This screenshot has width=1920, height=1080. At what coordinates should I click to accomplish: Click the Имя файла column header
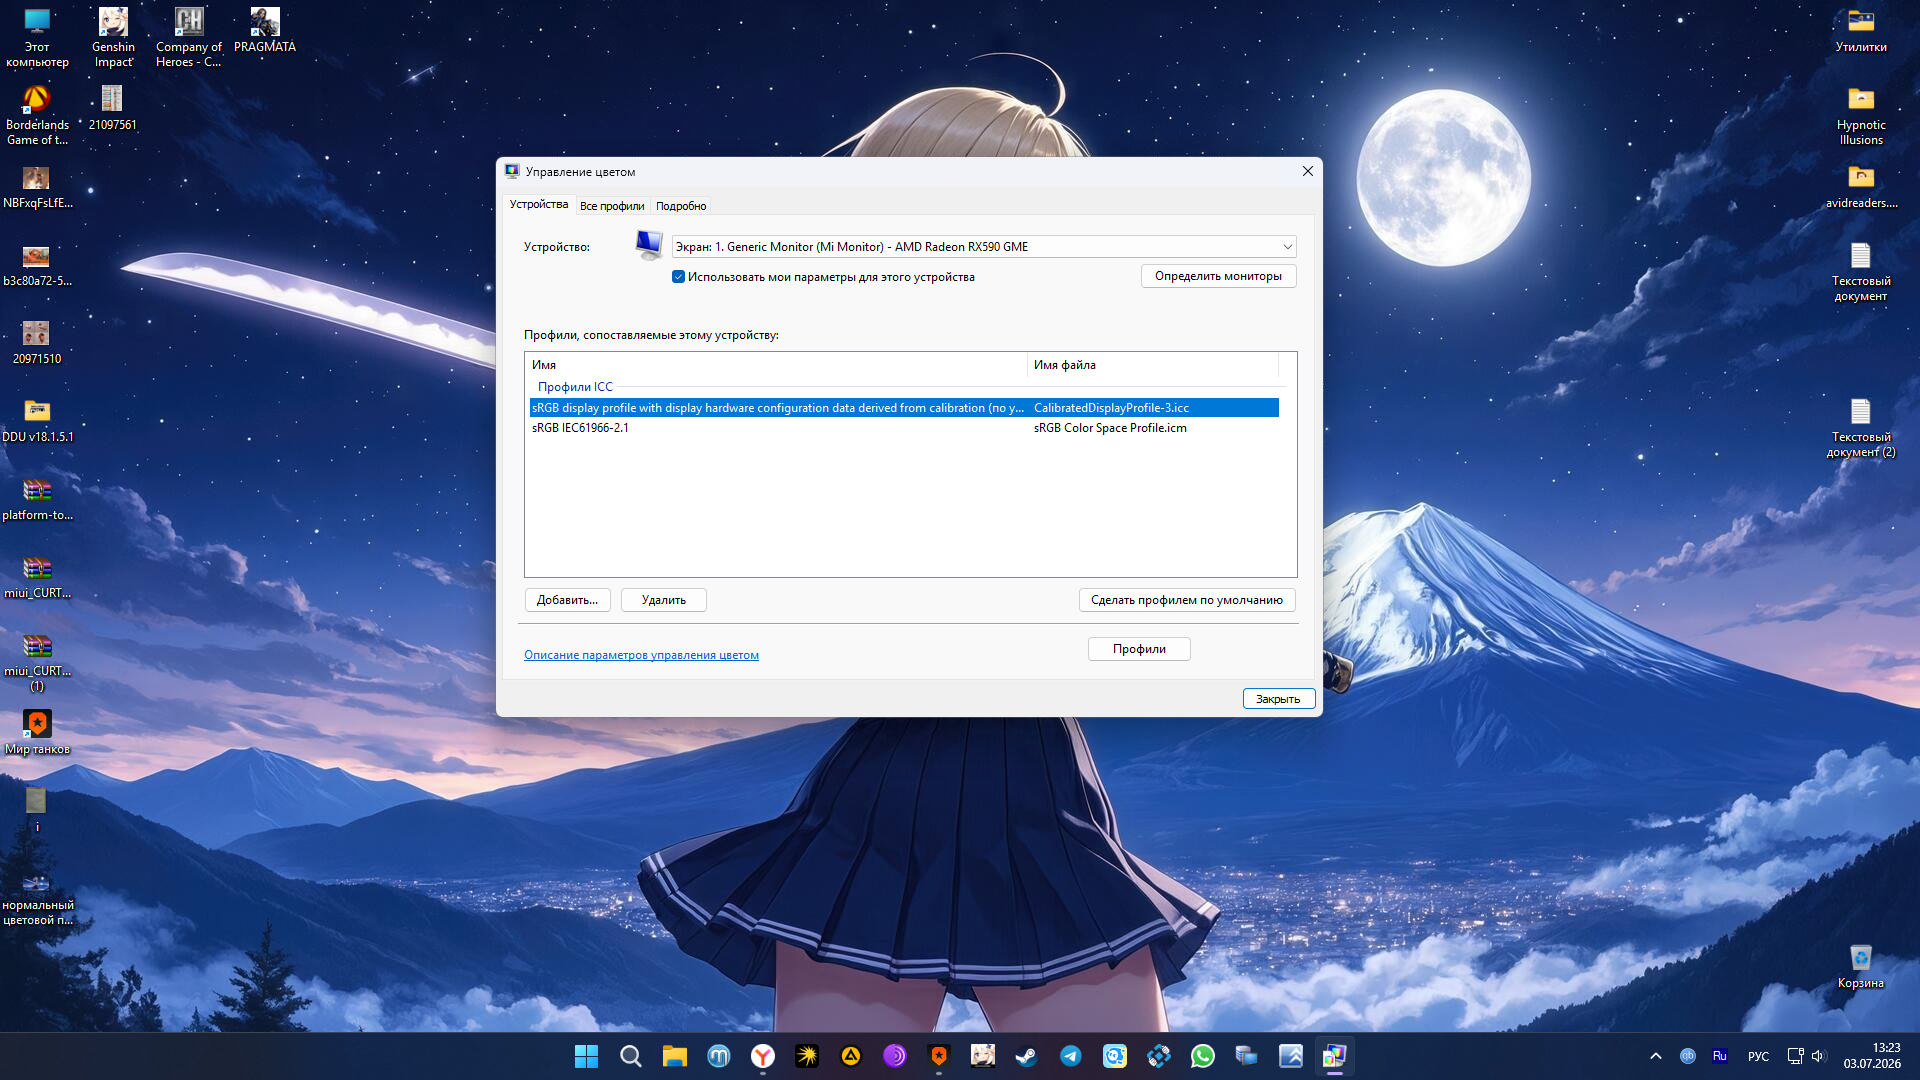(1153, 365)
